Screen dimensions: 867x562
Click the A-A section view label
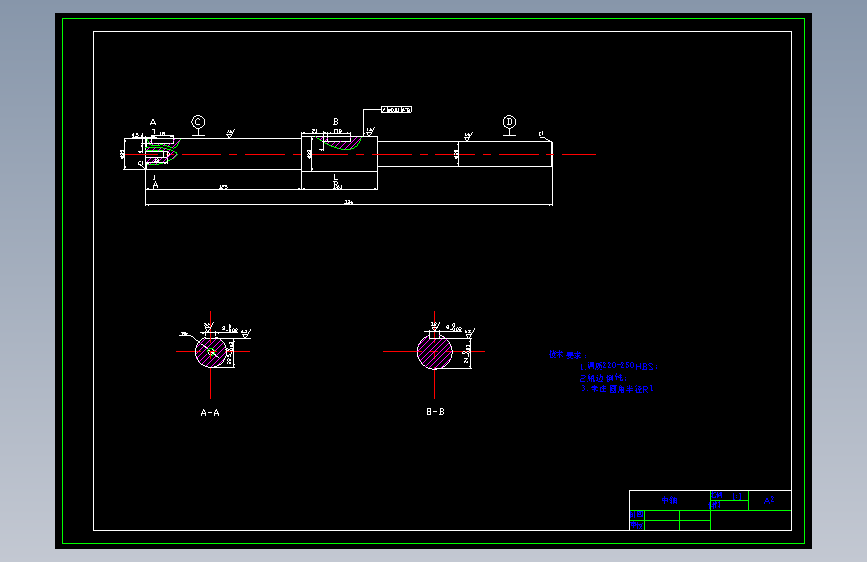[210, 413]
